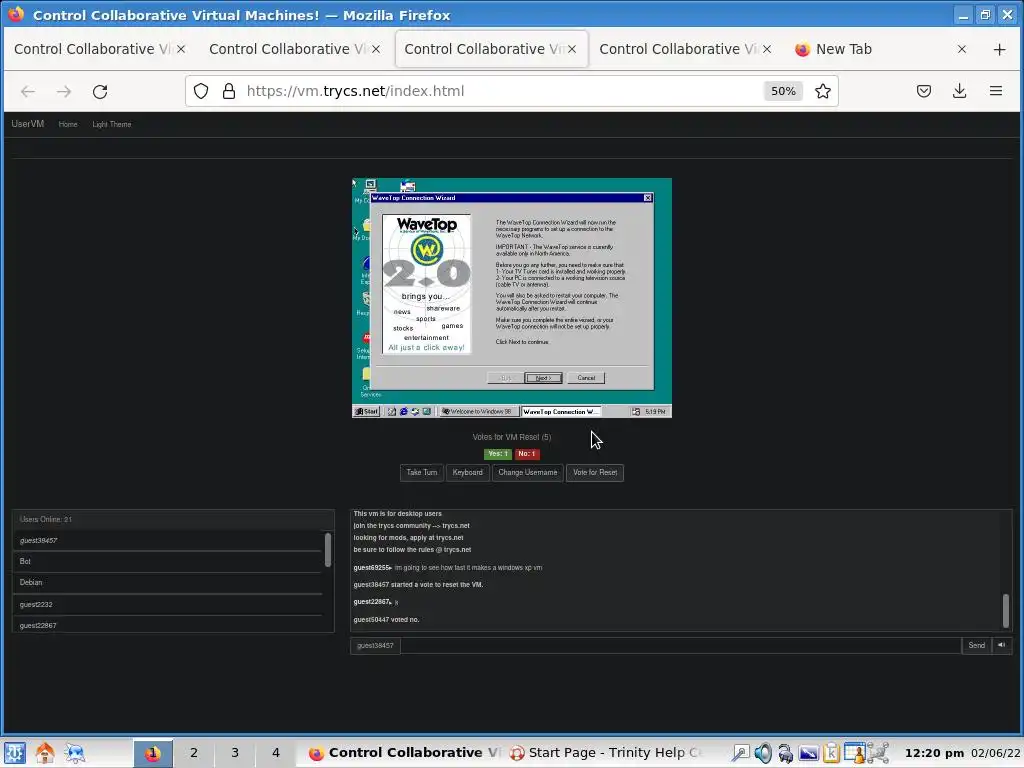The image size is (1024, 768).
Task: Click Take Turn button
Action: tap(422, 473)
